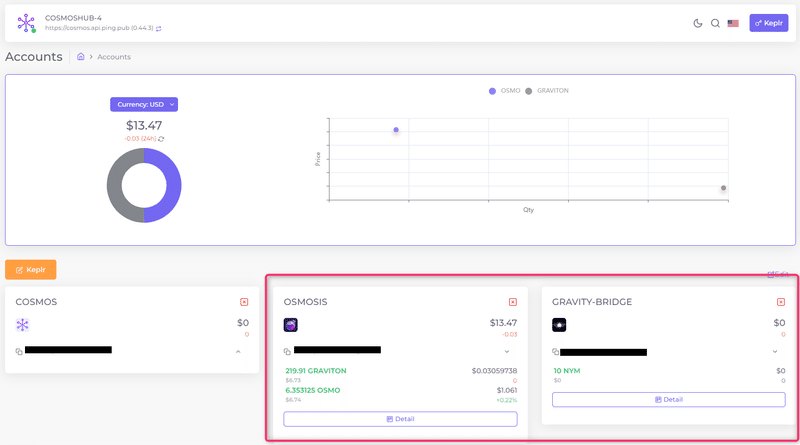
Task: Click the Cosmos Hub network logo
Action: (26, 23)
